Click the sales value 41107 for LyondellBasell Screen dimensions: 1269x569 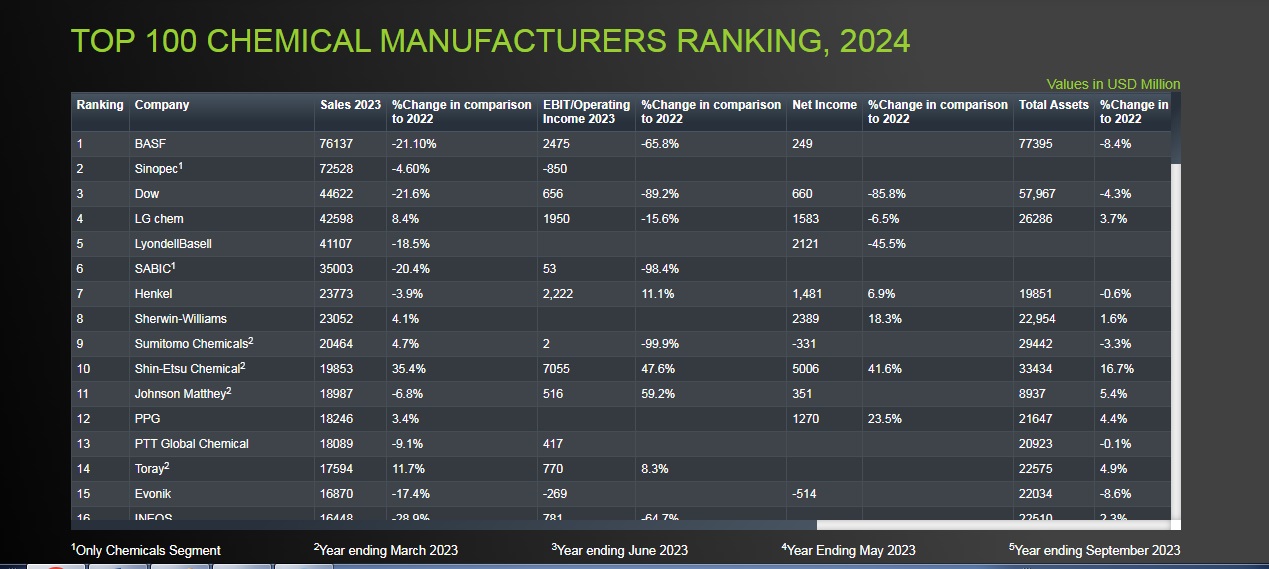(337, 244)
